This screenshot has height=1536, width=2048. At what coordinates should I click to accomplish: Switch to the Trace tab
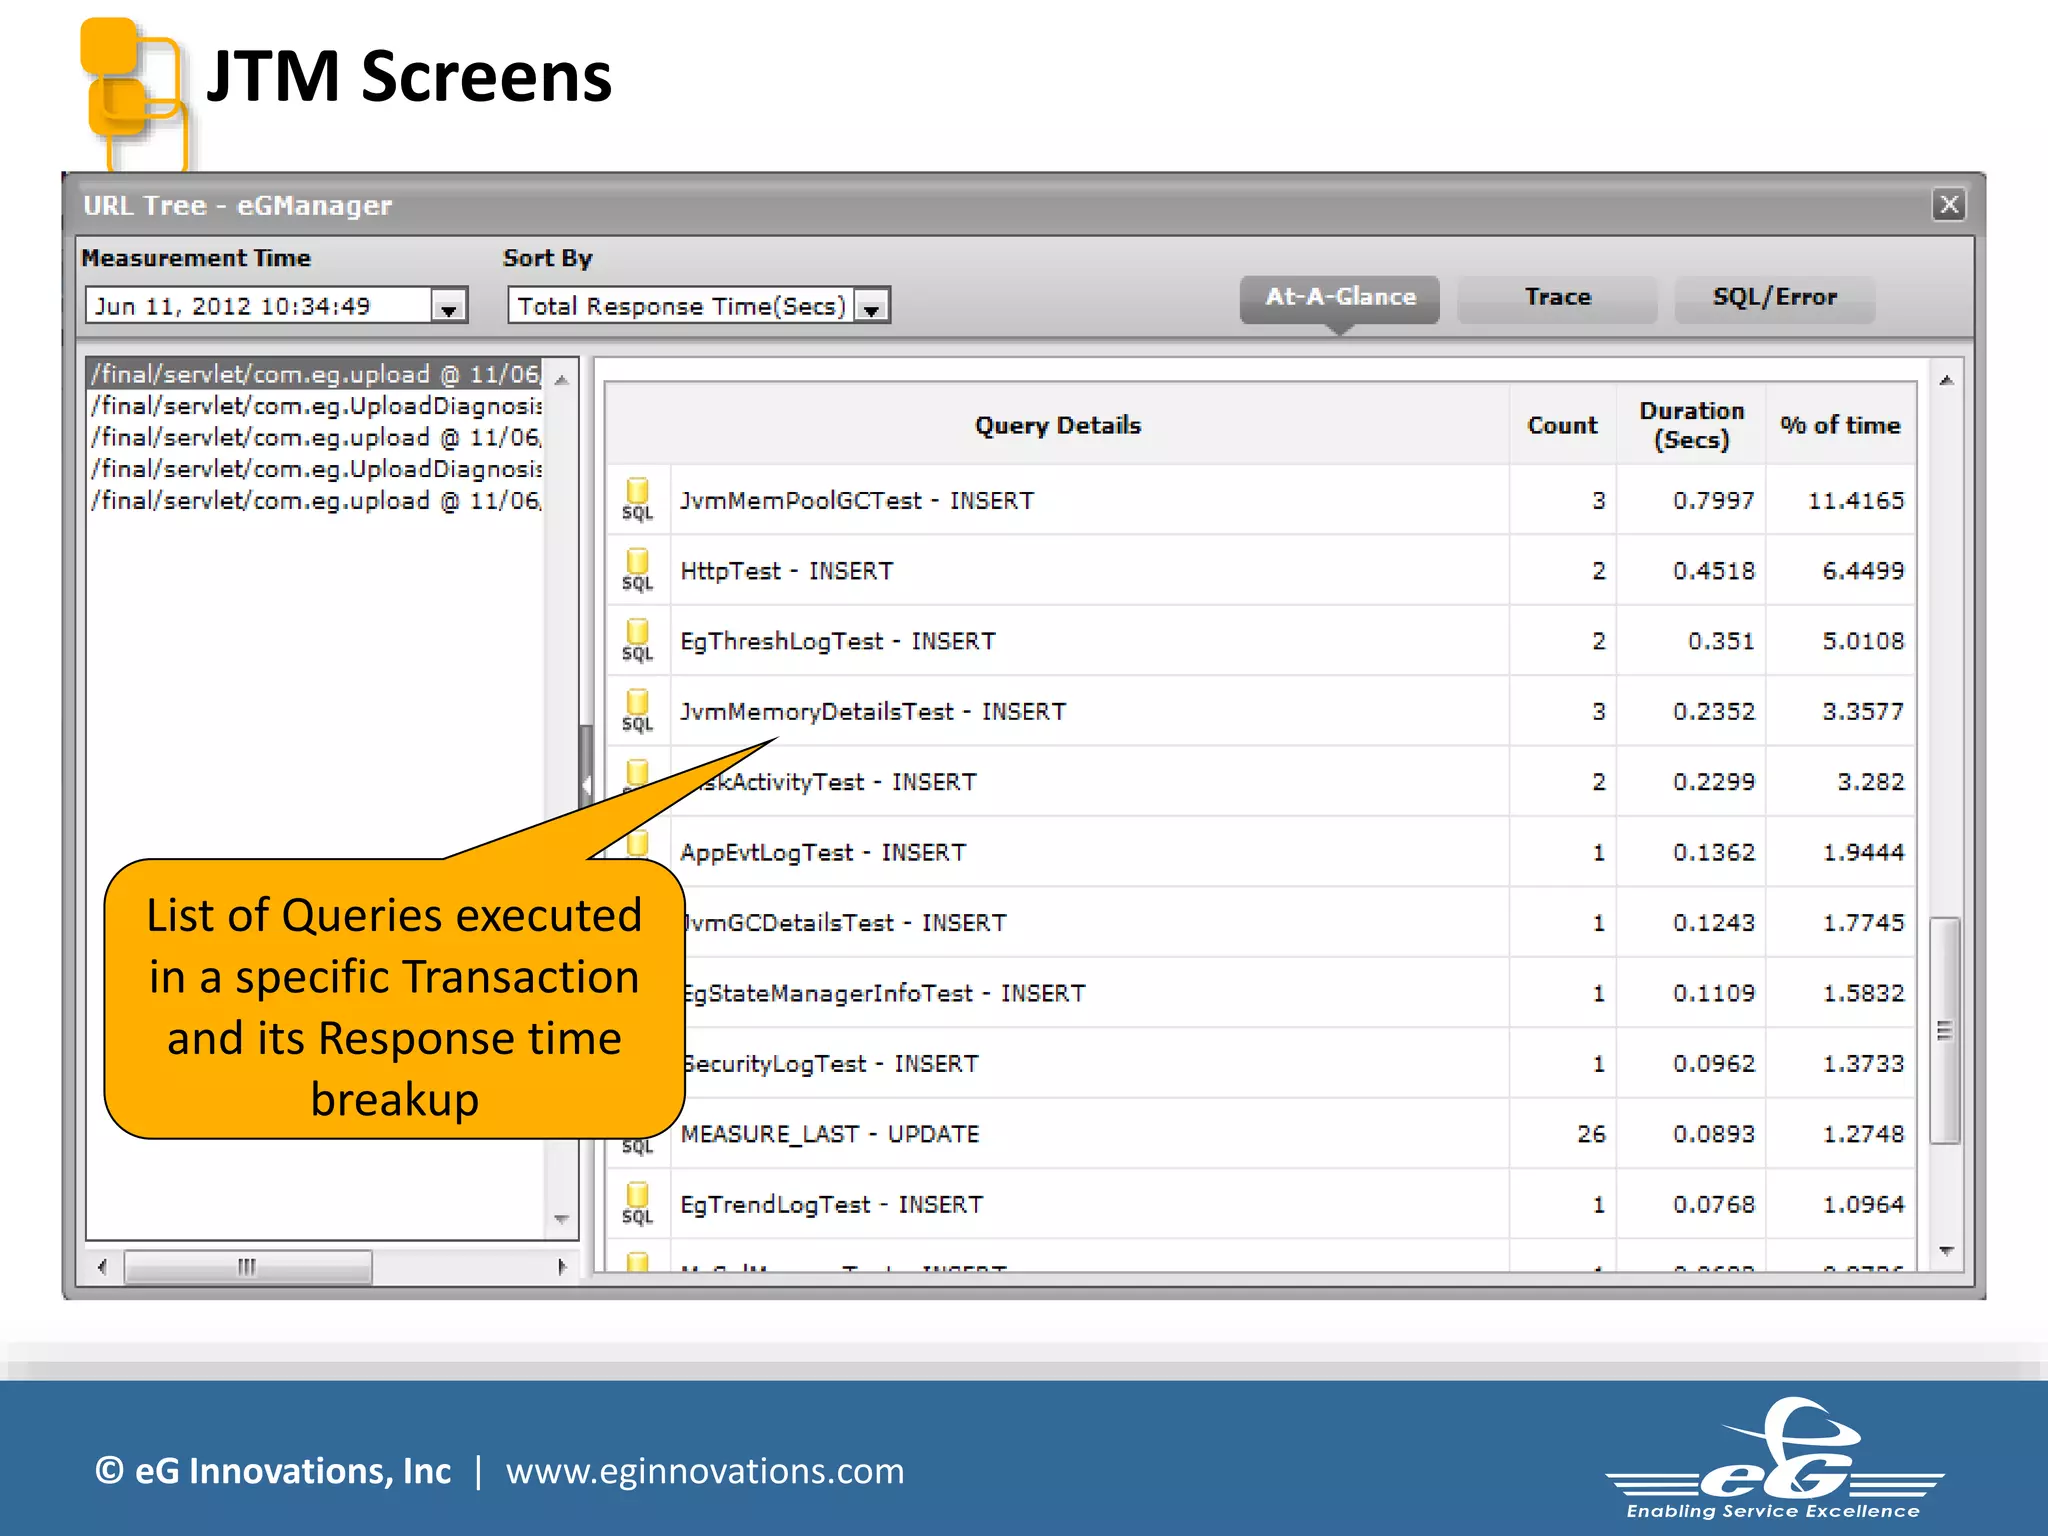[1556, 297]
